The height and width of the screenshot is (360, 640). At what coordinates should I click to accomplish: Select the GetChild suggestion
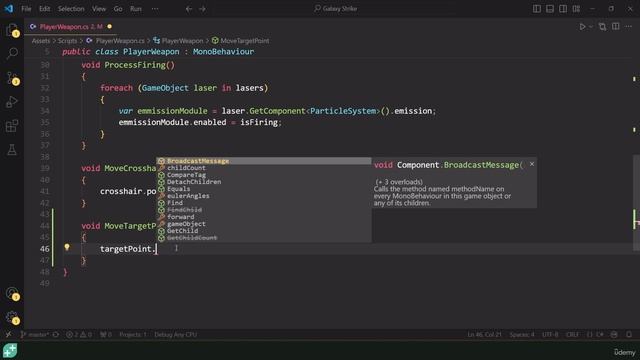click(264, 231)
